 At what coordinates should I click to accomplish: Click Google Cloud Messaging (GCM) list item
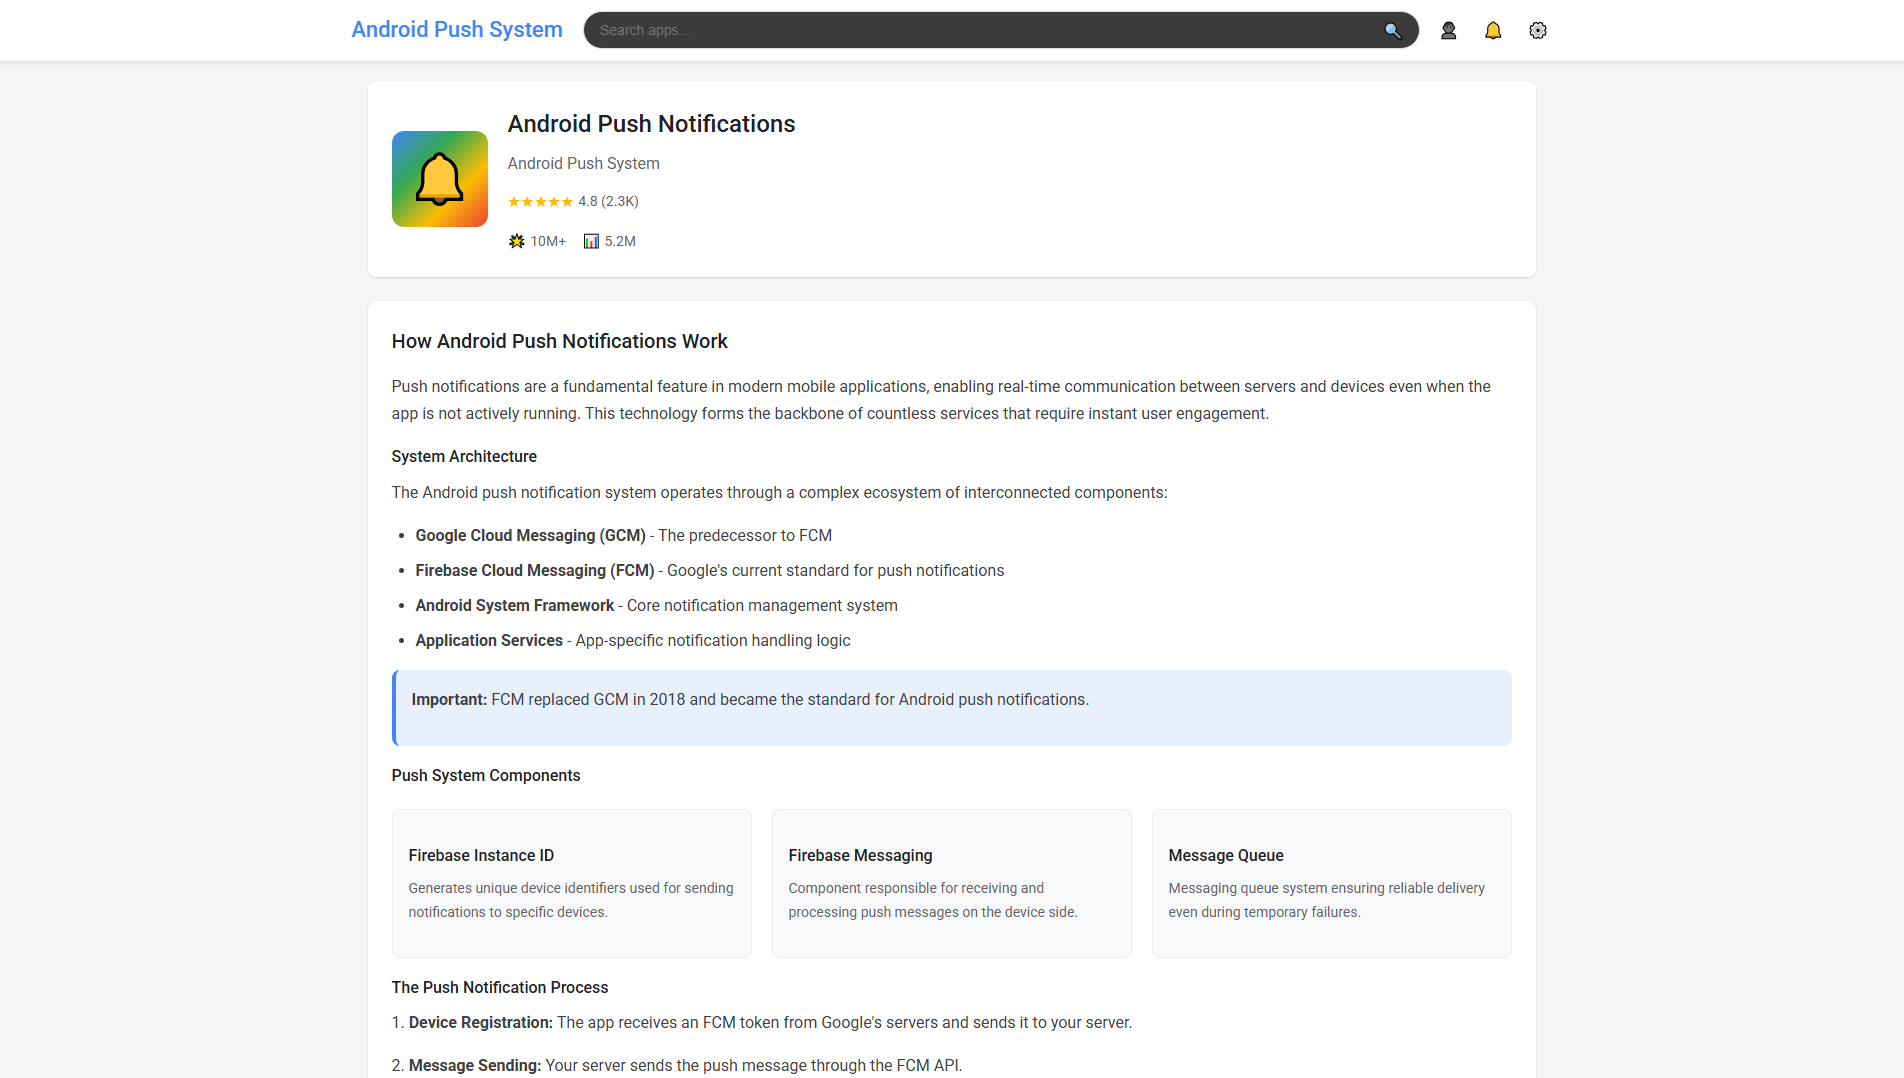coord(624,536)
